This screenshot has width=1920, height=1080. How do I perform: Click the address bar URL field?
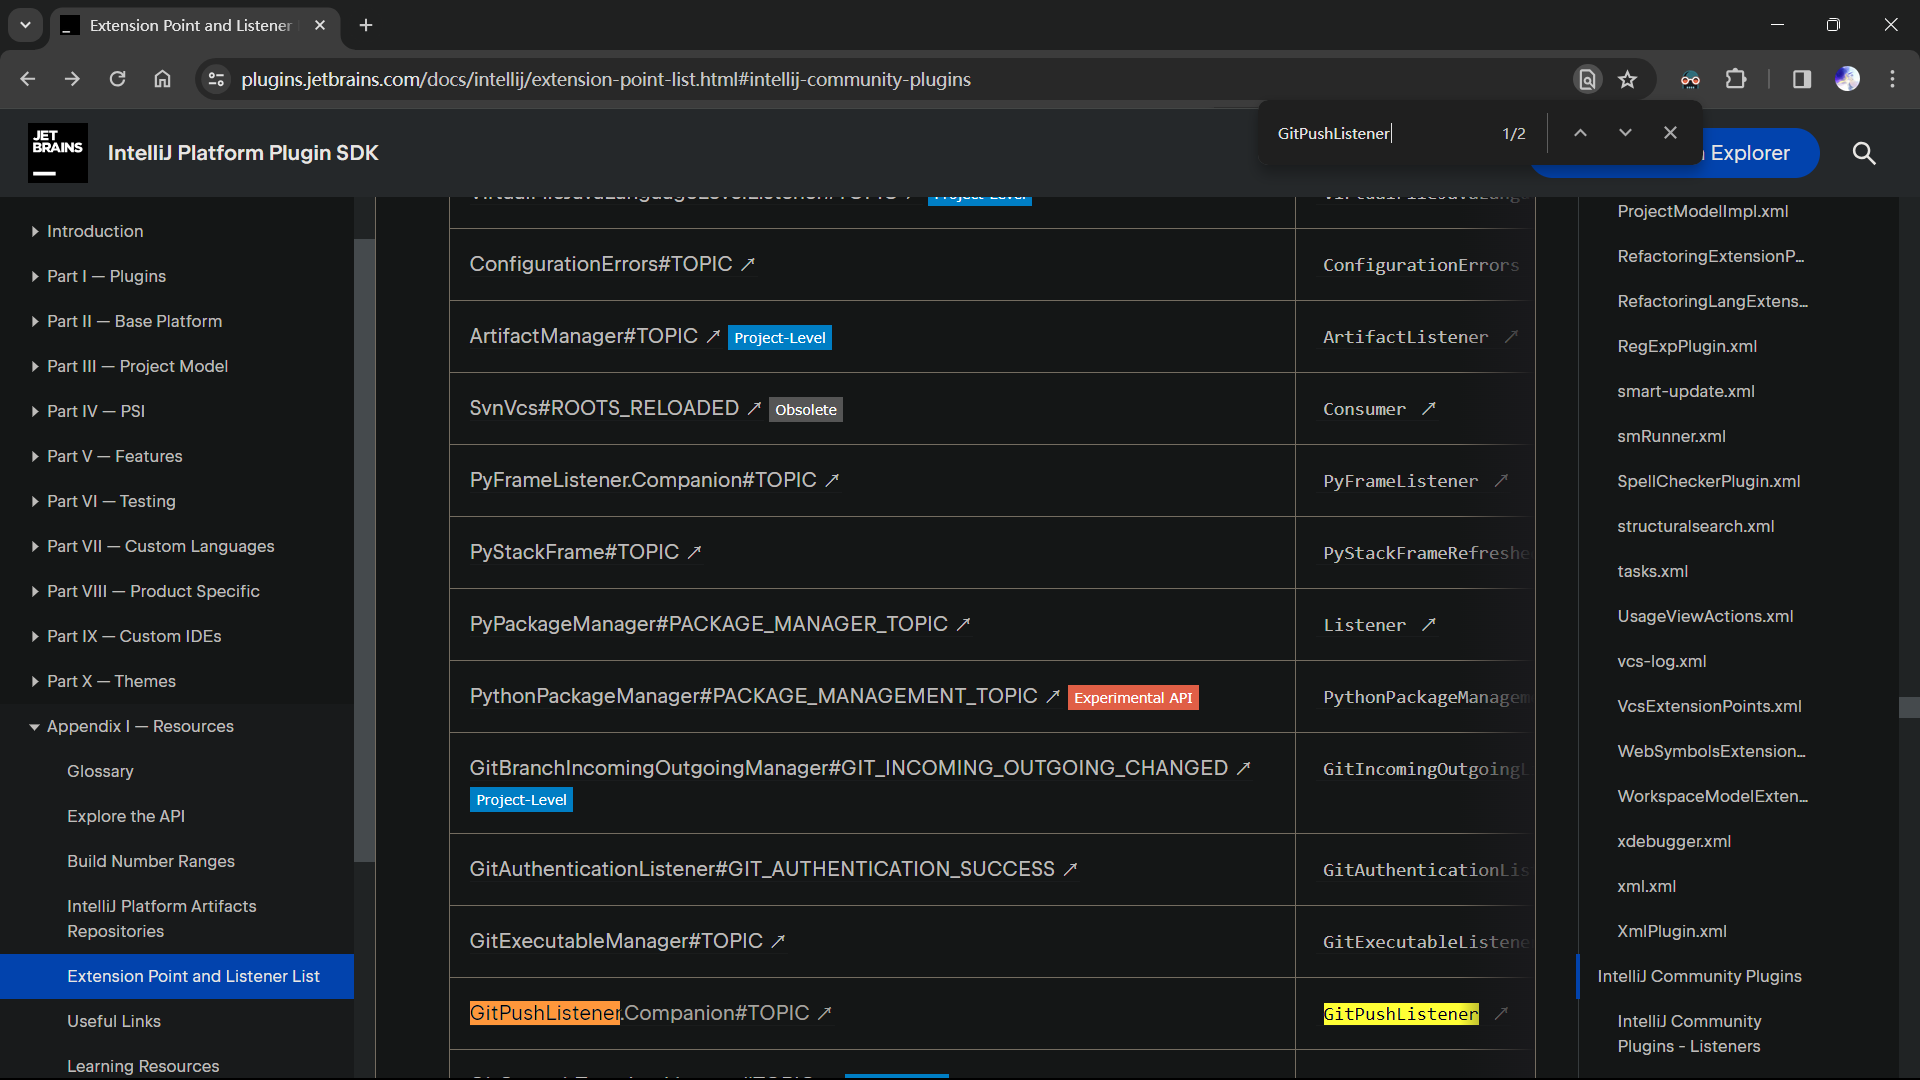(606, 80)
